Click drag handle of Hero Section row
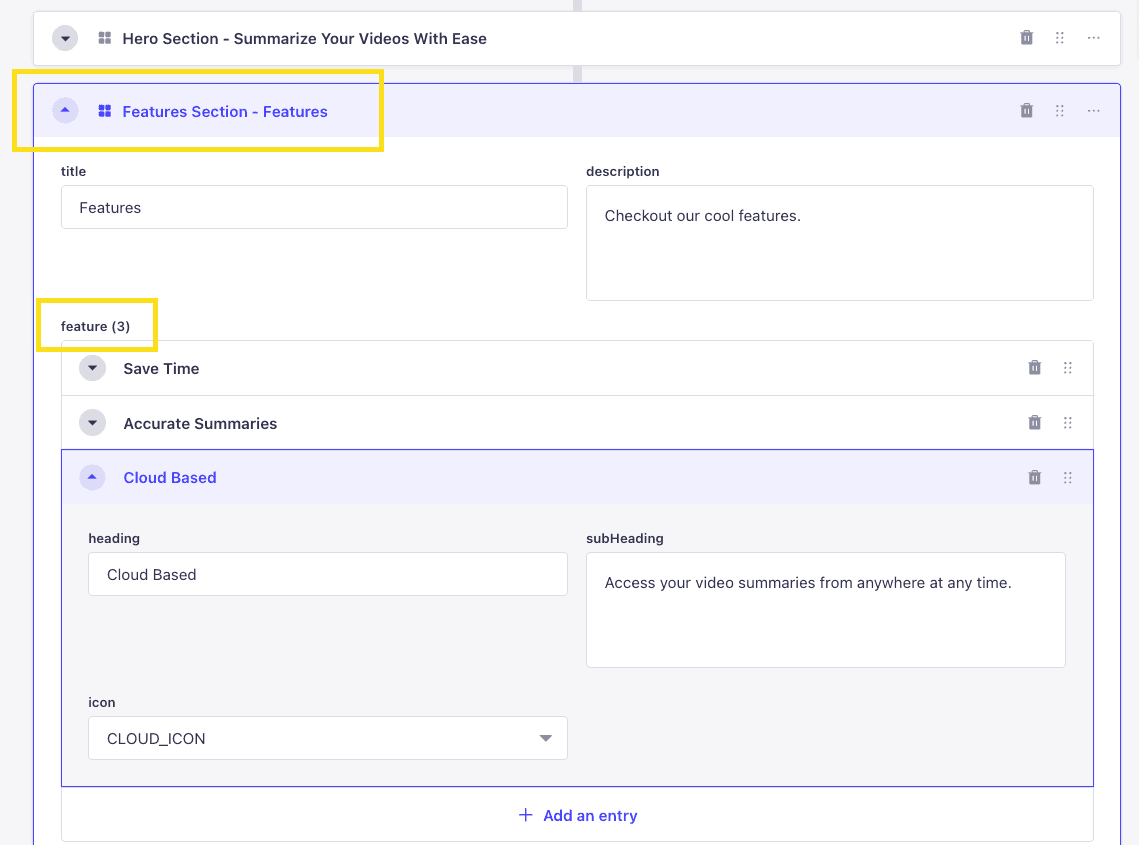Image resolution: width=1139 pixels, height=845 pixels. [x=1060, y=38]
